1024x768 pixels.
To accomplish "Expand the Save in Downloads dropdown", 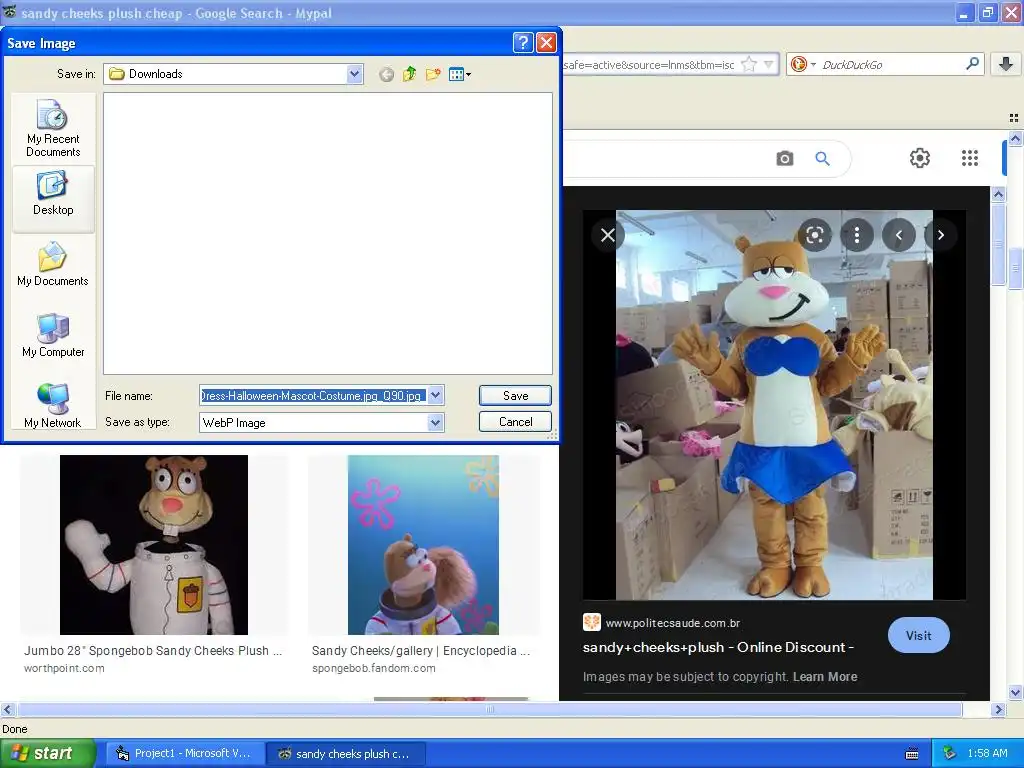I will click(x=354, y=74).
